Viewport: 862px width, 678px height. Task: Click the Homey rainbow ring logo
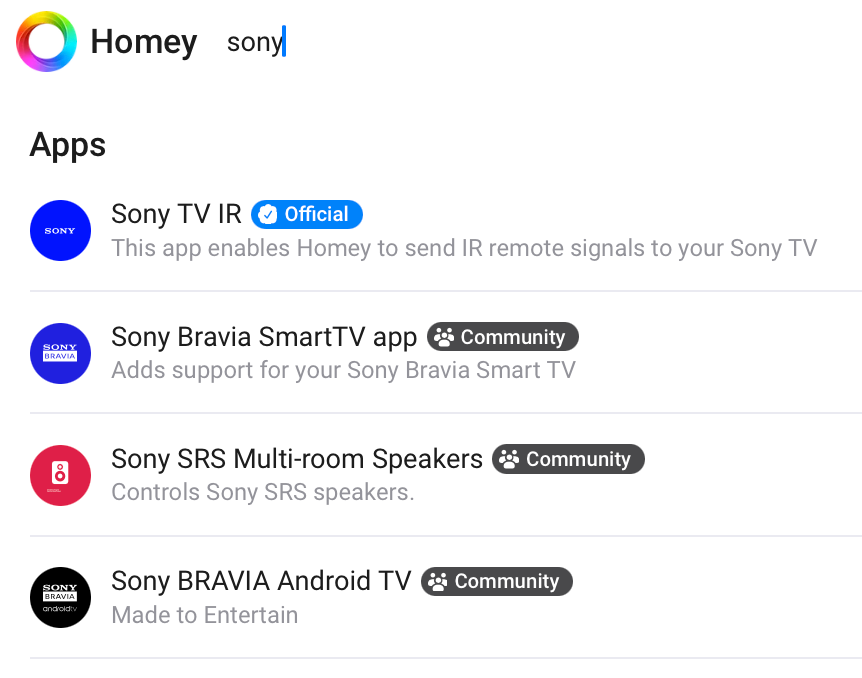pyautogui.click(x=47, y=42)
